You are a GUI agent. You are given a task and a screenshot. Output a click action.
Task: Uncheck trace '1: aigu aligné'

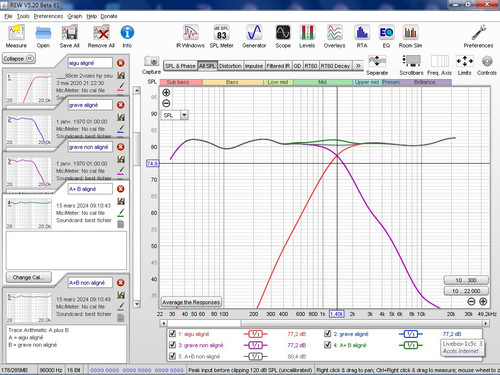tap(172, 334)
